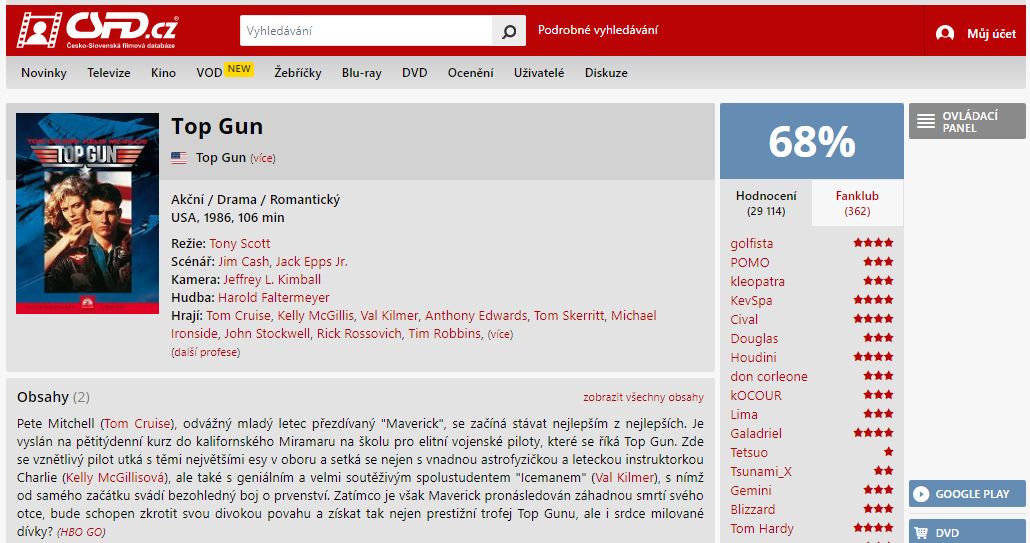Image resolution: width=1030 pixels, height=543 pixels.
Task: Open user Cival's profile
Action: [744, 320]
